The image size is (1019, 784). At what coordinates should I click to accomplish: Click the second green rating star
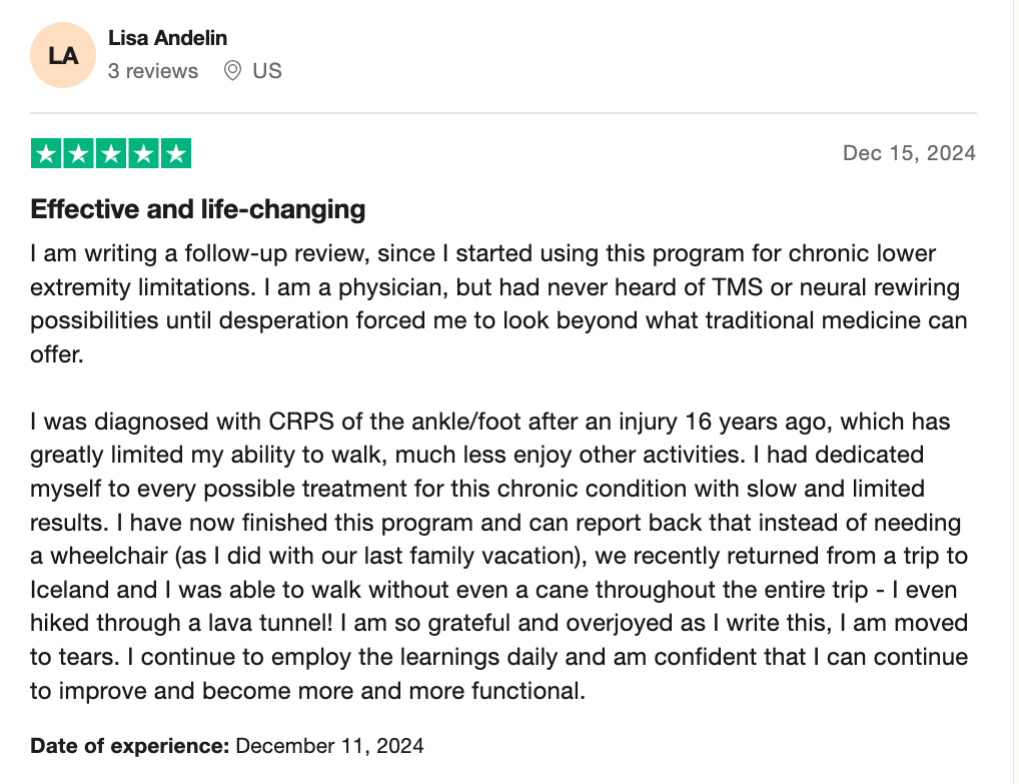click(x=79, y=154)
